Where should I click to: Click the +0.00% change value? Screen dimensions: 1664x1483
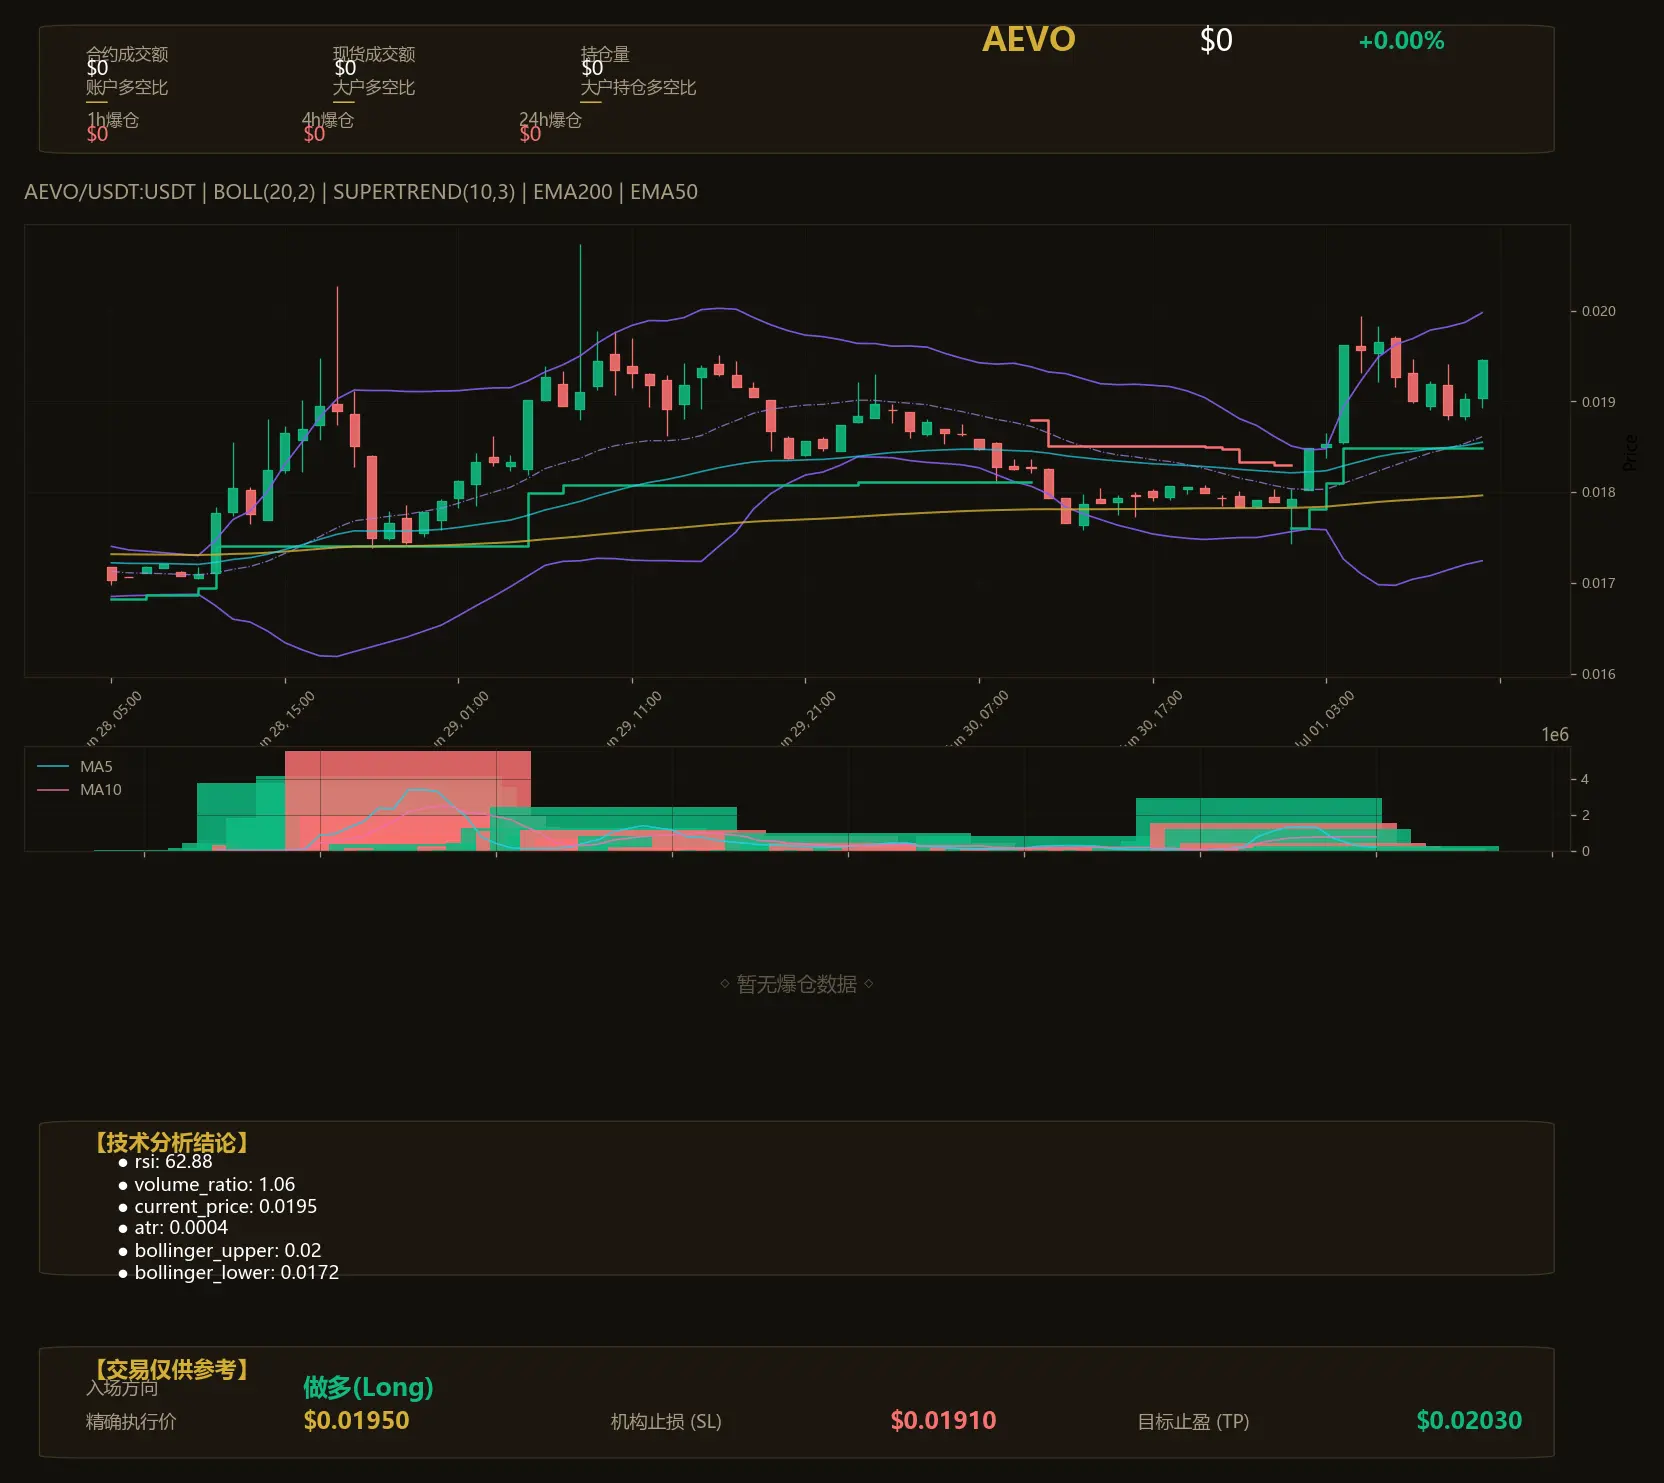click(x=1400, y=41)
